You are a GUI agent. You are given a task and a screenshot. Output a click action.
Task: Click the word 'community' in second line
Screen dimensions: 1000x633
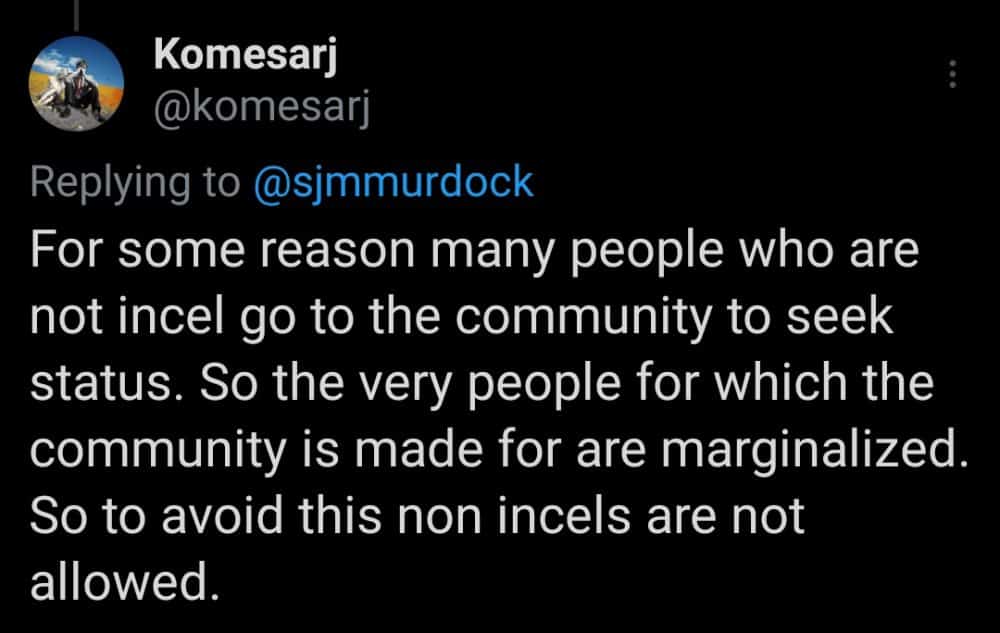[x=582, y=318]
